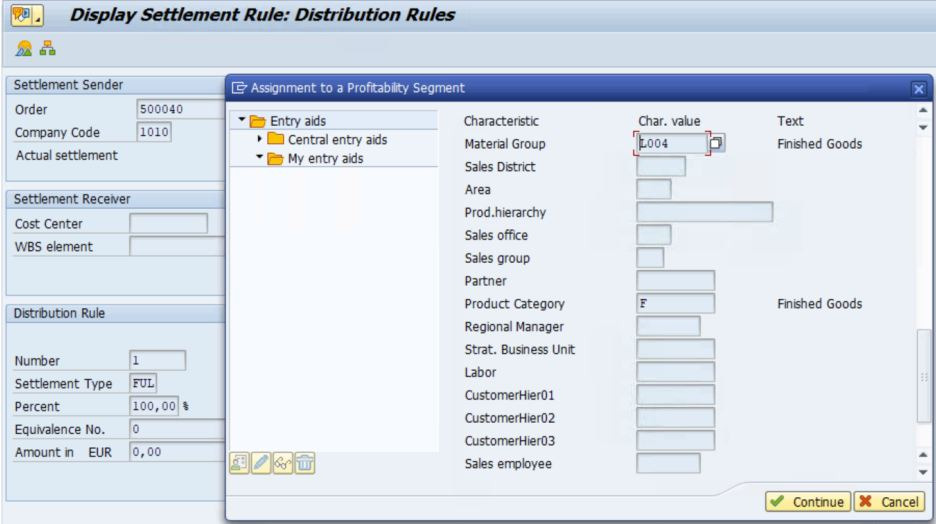Screen dimensions: 936x524
Task: Open value help for Material Group
Action: (716, 143)
